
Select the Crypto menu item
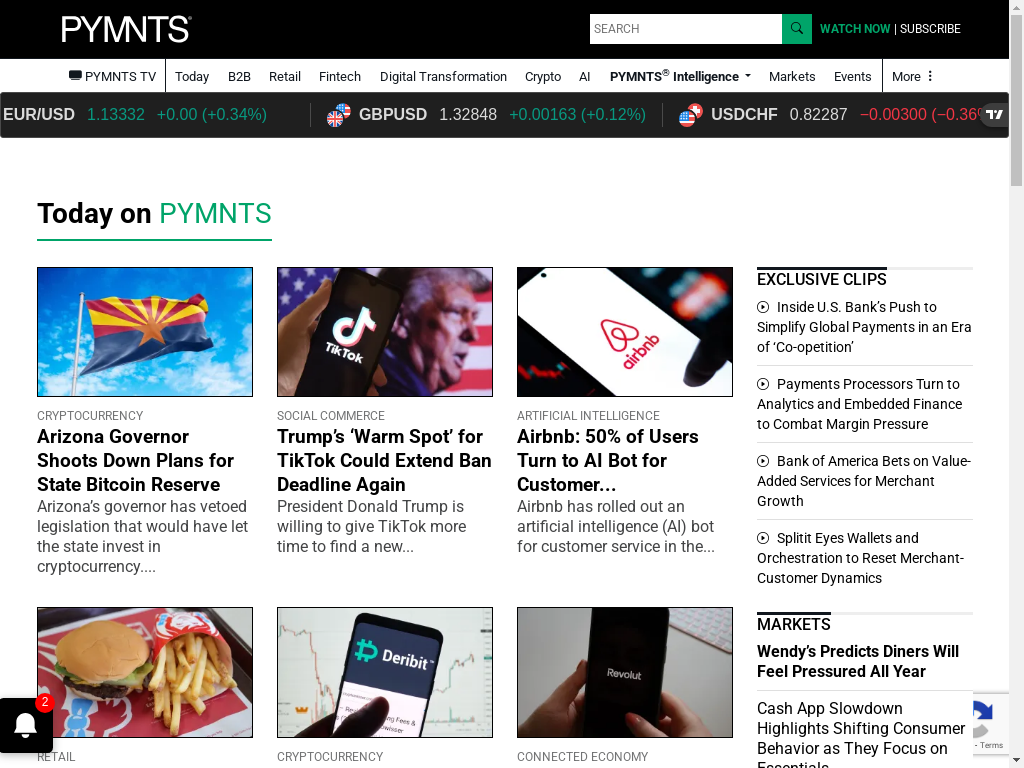(x=543, y=76)
